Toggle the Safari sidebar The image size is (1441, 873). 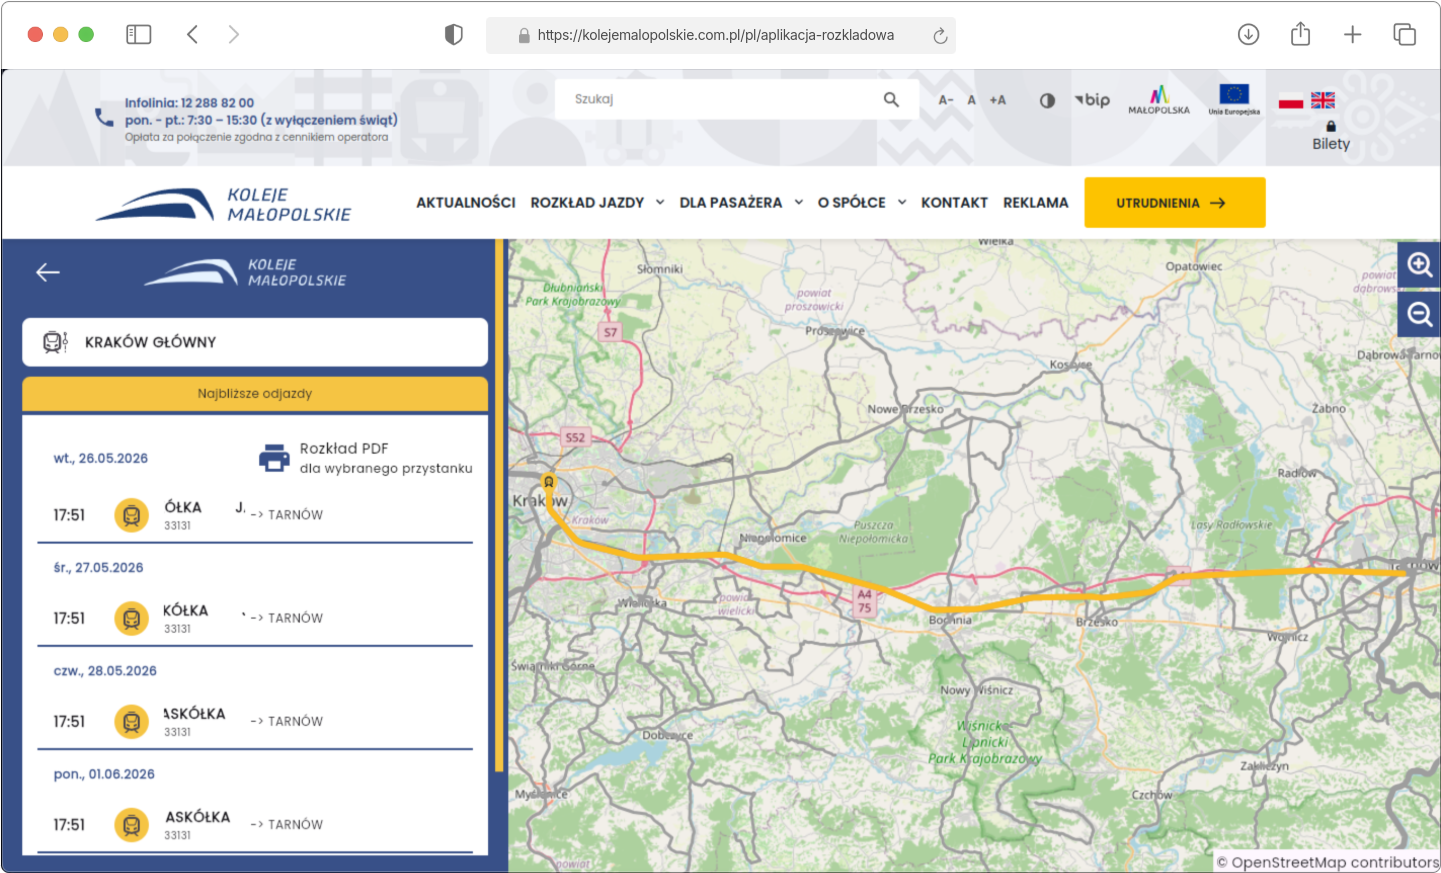(139, 35)
